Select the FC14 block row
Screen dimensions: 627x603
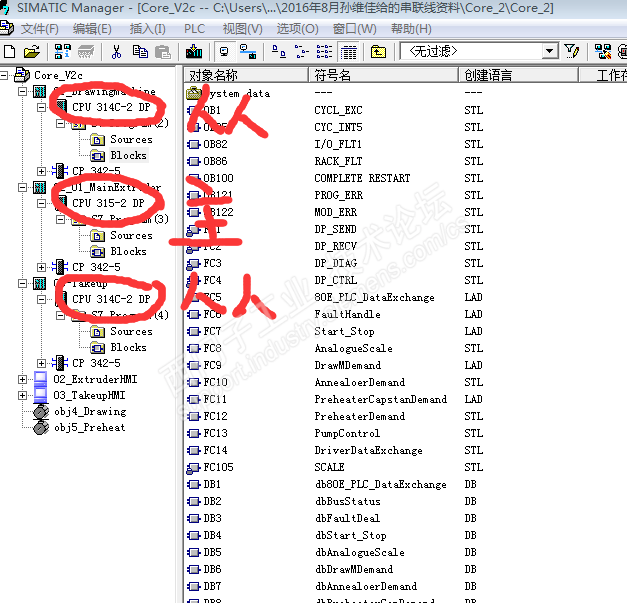pos(215,450)
